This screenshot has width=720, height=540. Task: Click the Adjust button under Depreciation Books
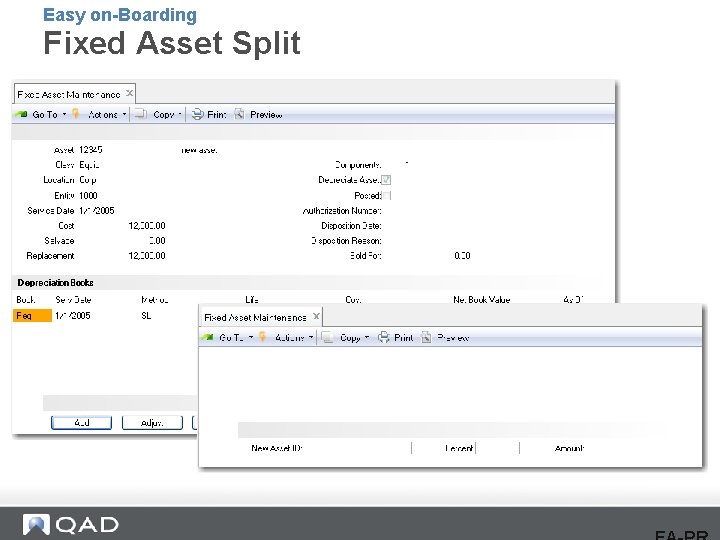click(x=152, y=423)
